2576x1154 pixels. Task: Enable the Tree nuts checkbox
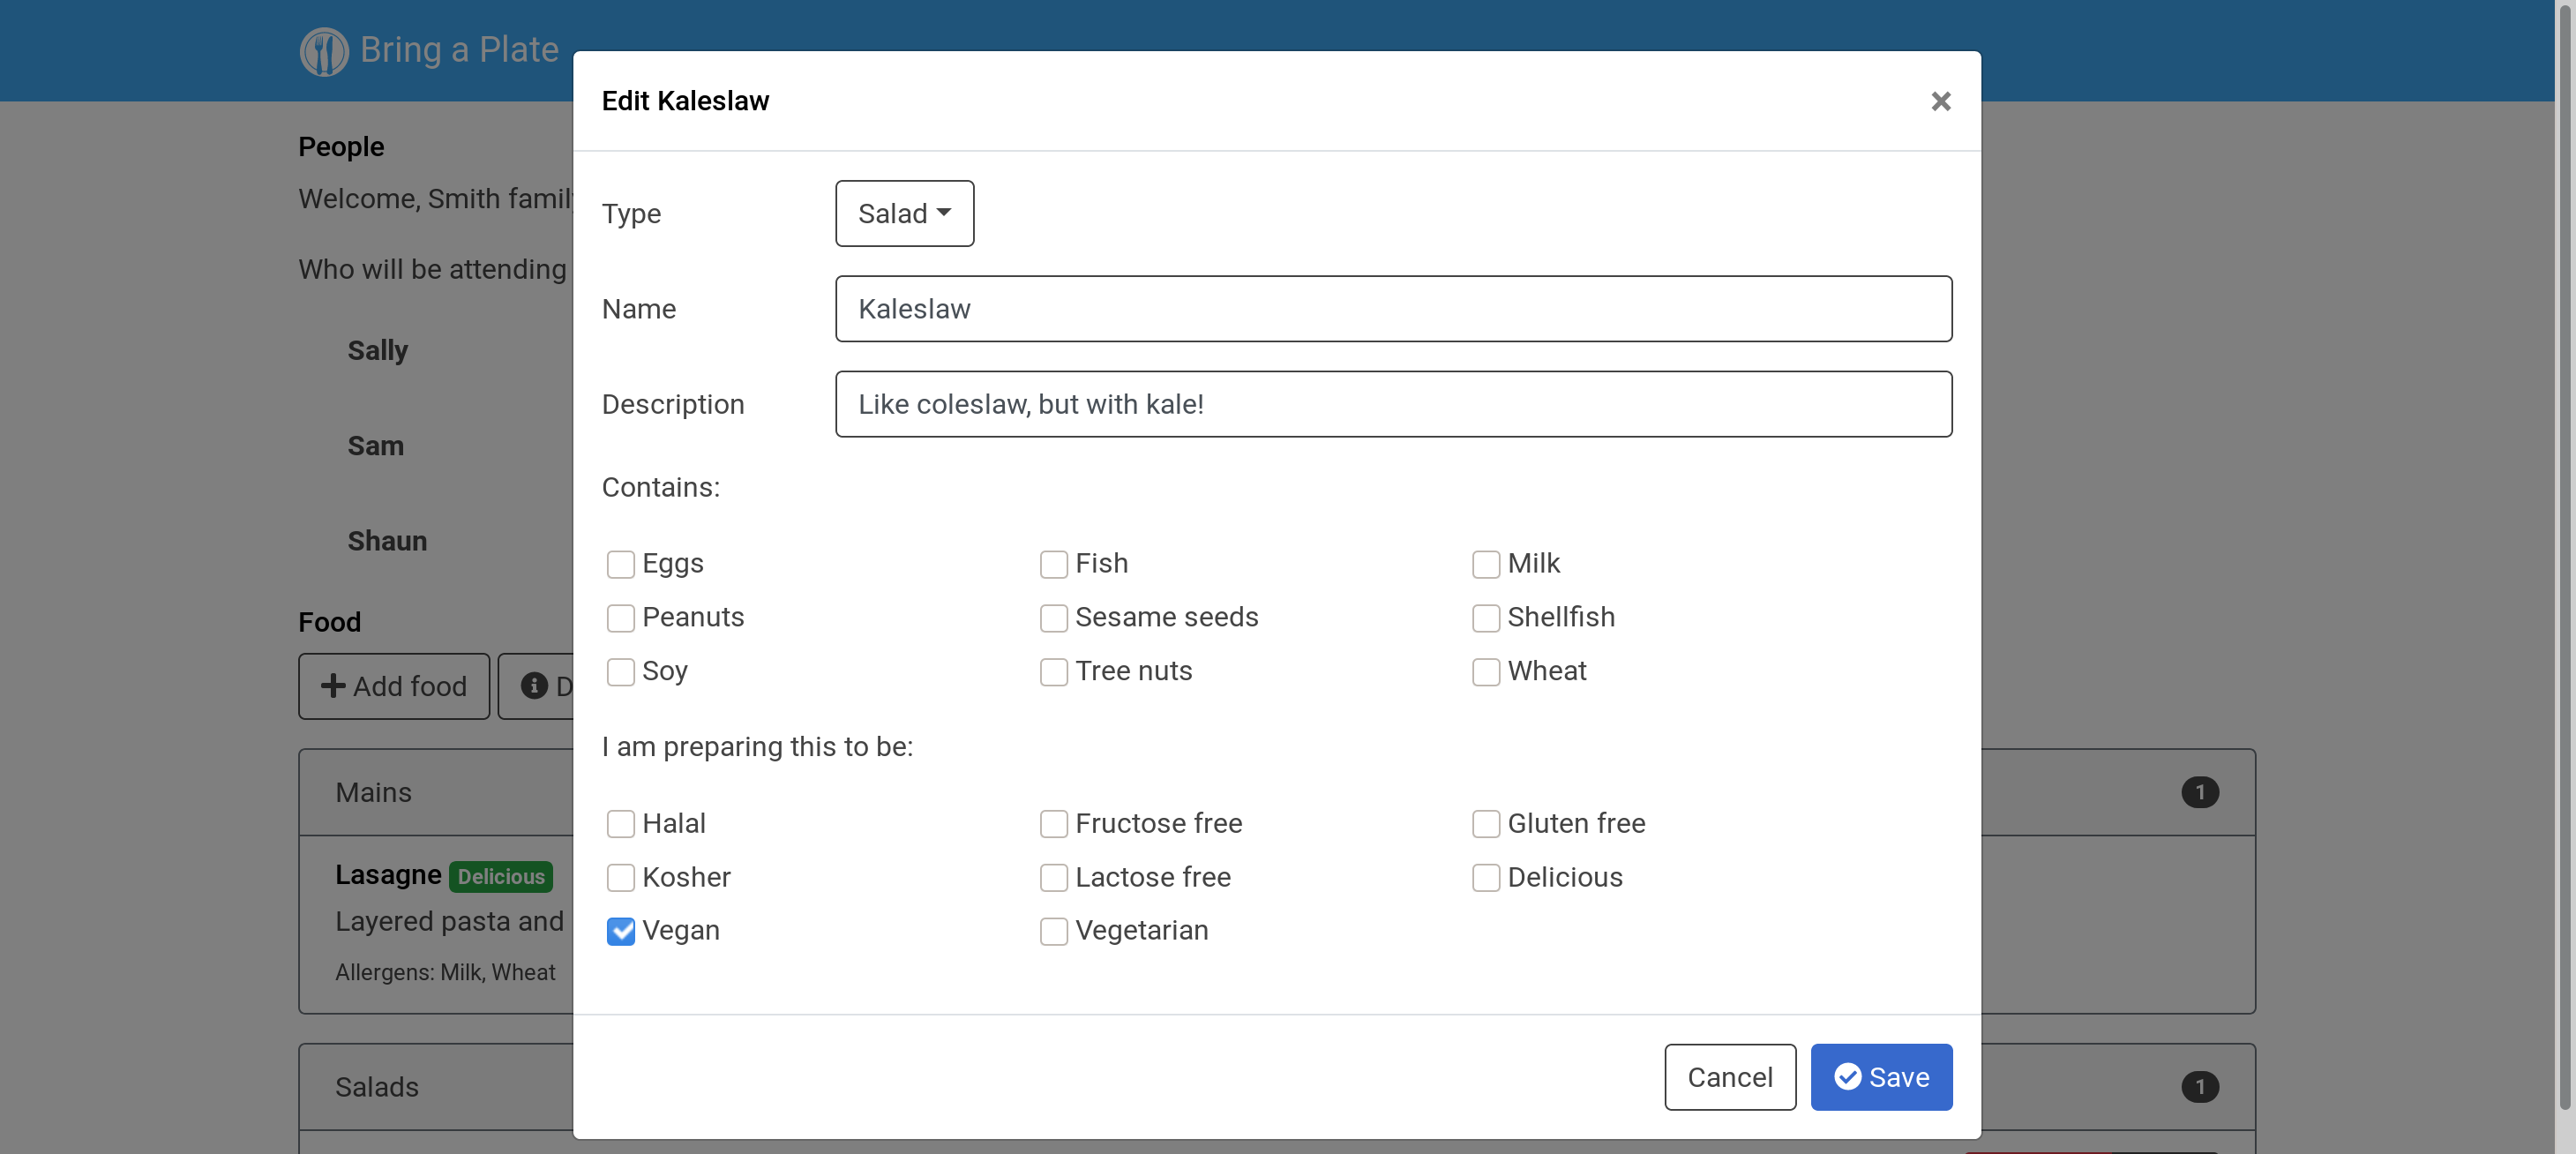coord(1053,672)
